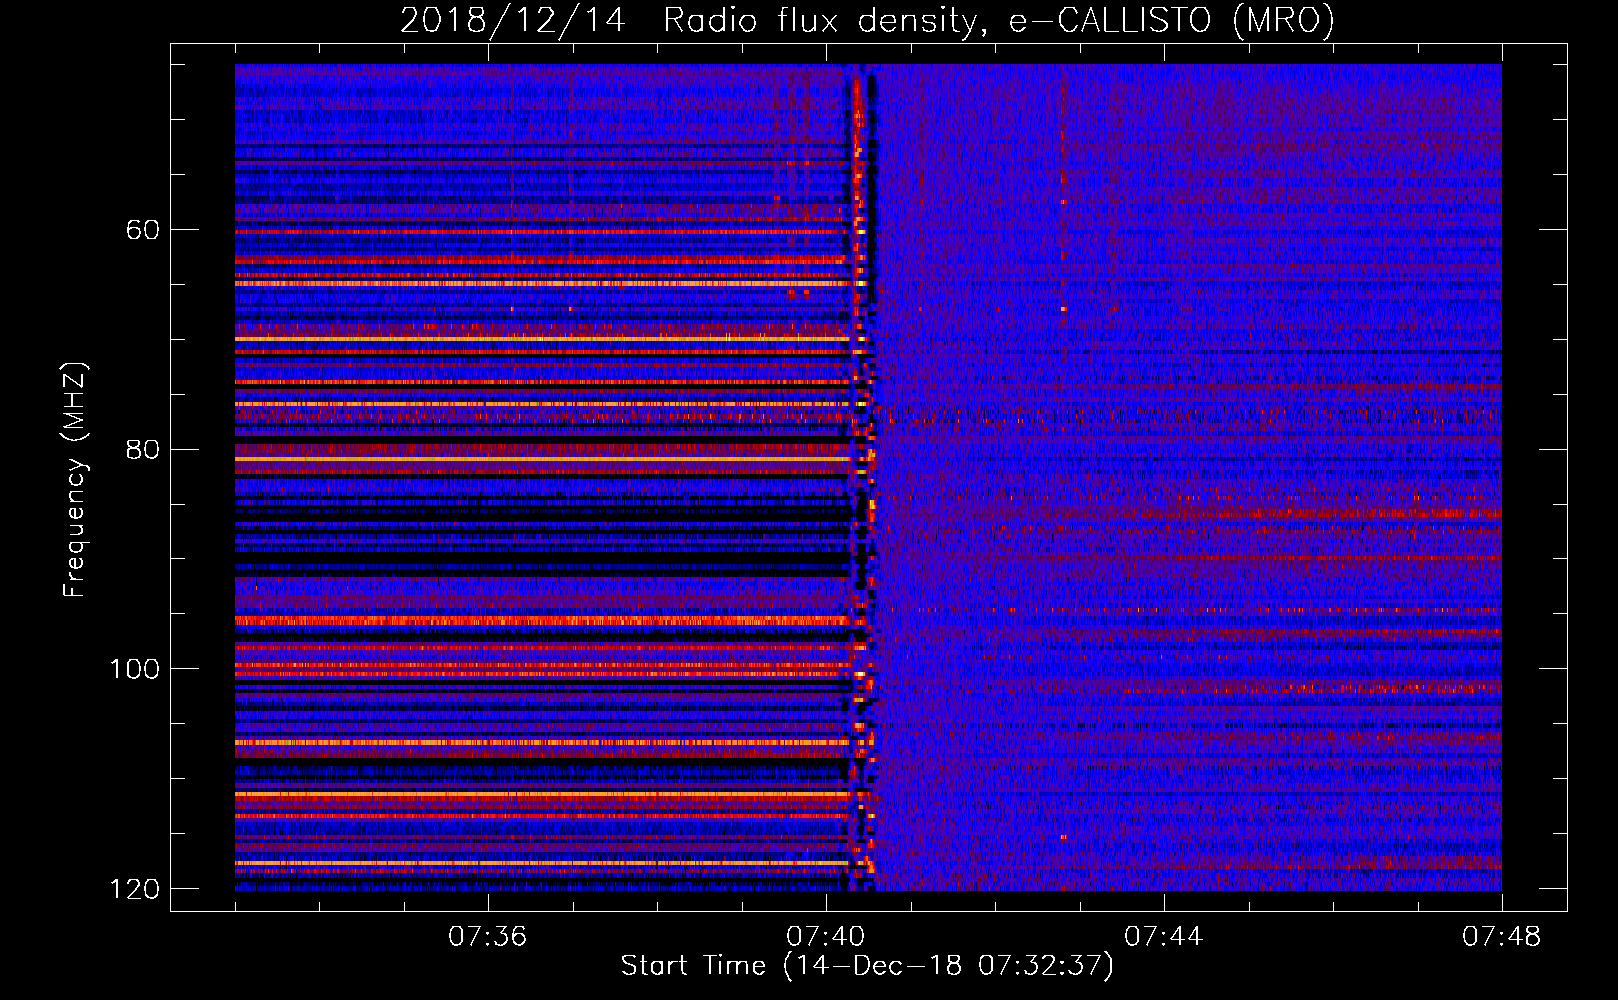Click the 100 frequency tick label
The image size is (1618, 1000).
(x=134, y=668)
